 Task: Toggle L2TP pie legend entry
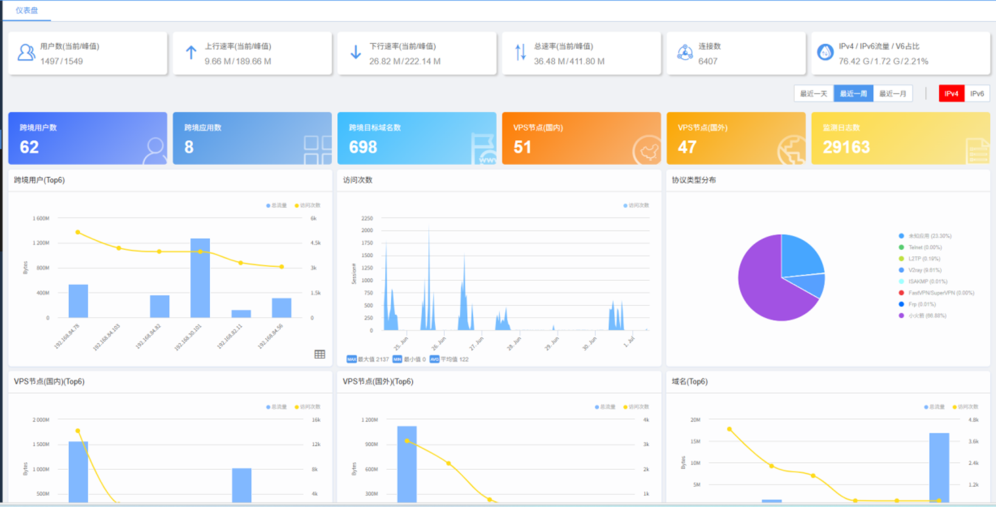tap(920, 259)
